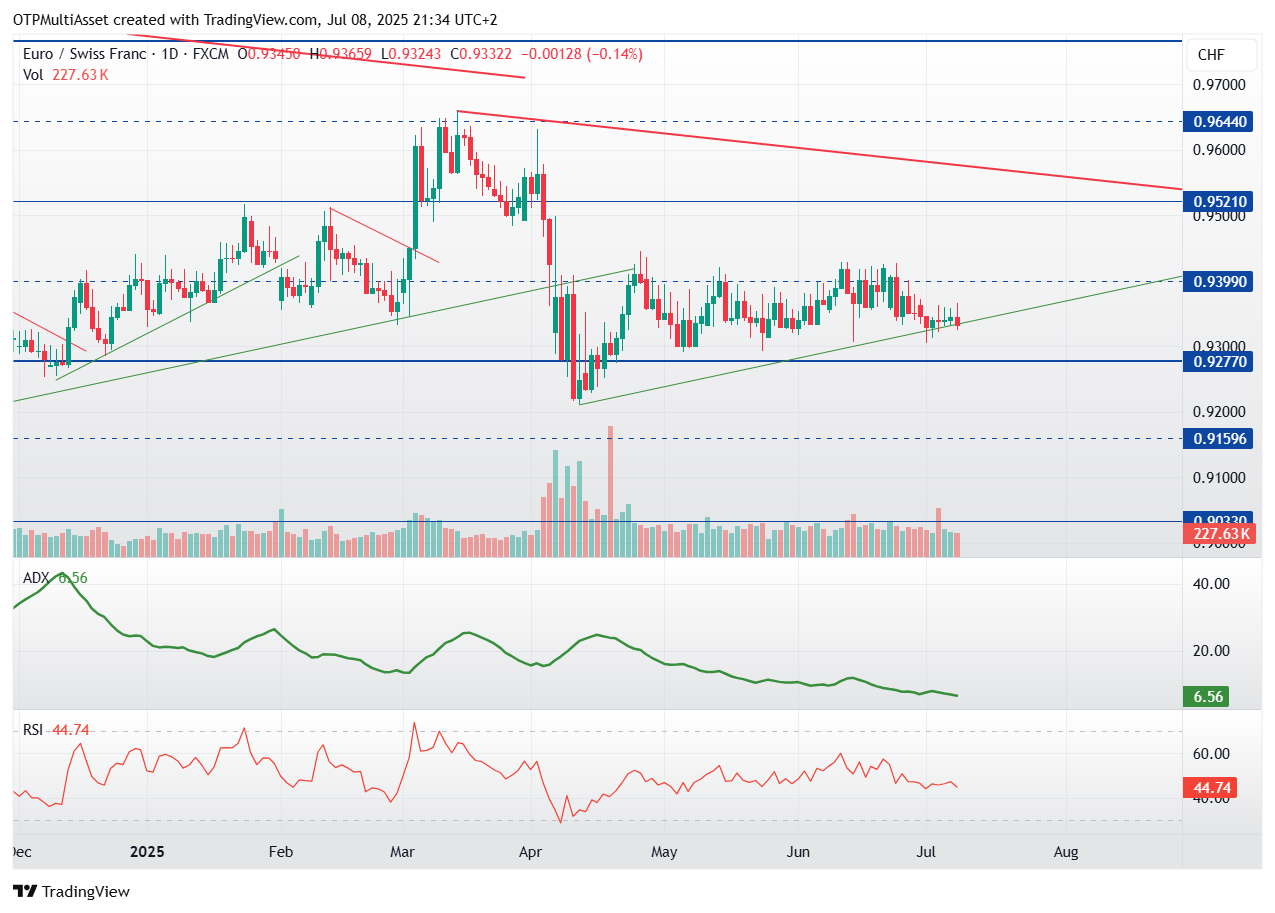Viewport: 1275px width, 913px height.
Task: Click the 0.91000 price axis tick
Action: point(1220,477)
